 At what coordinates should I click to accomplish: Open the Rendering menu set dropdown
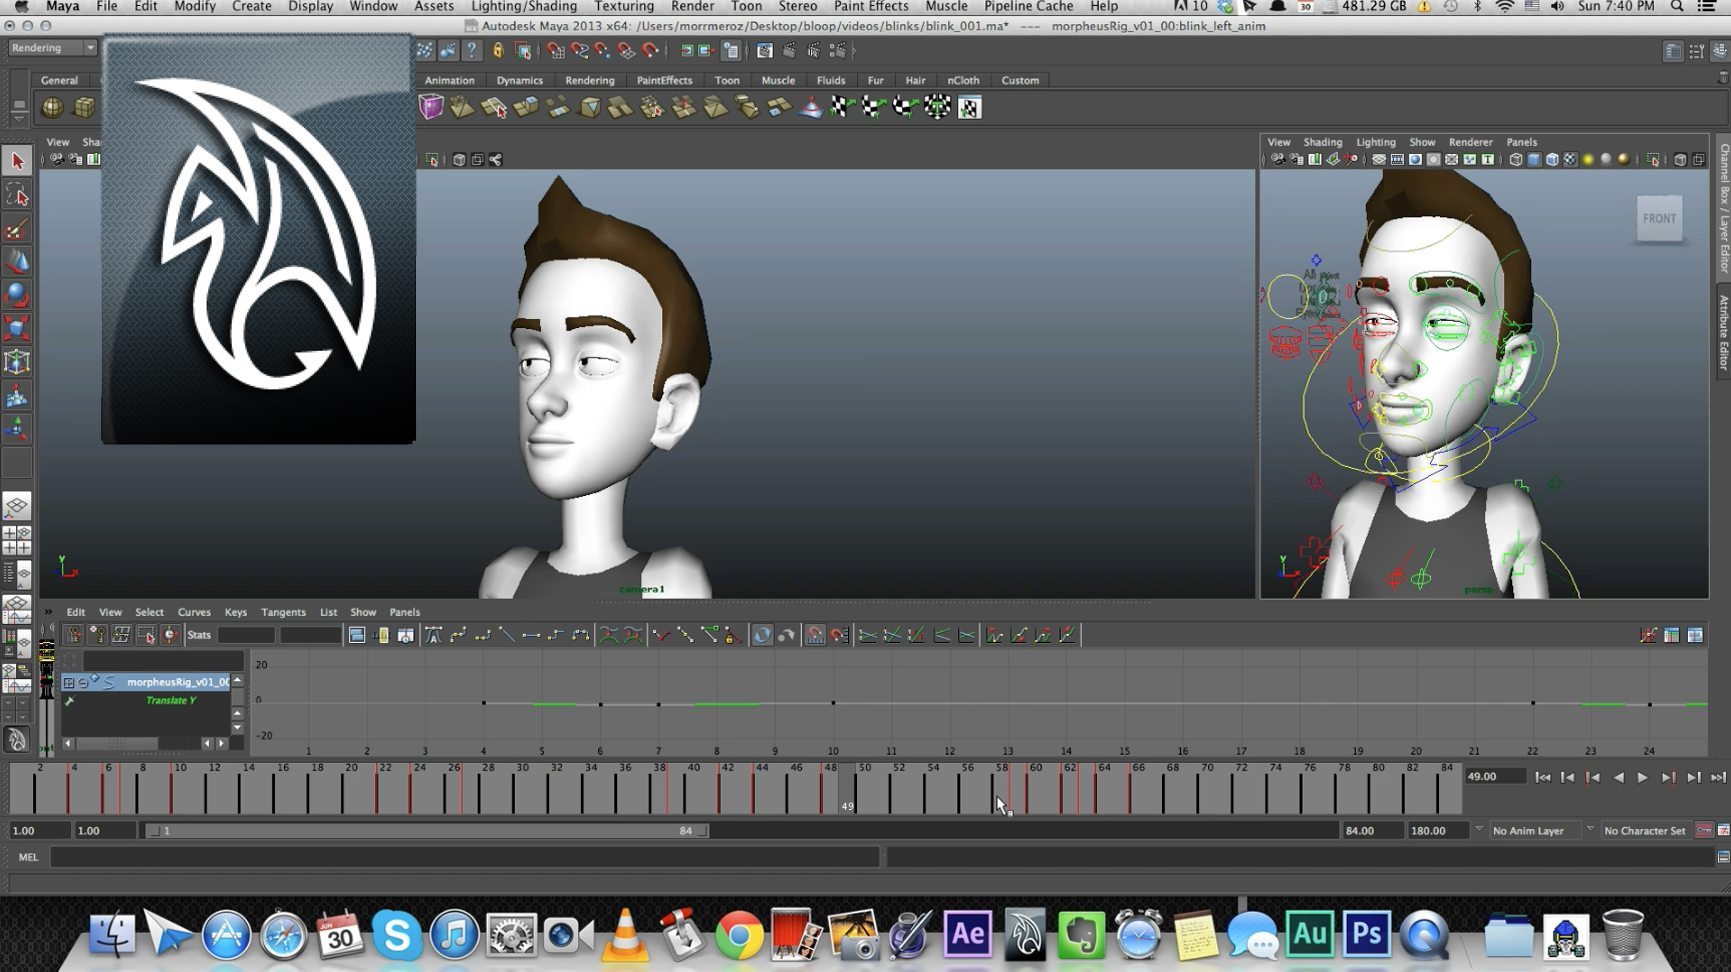[53, 48]
